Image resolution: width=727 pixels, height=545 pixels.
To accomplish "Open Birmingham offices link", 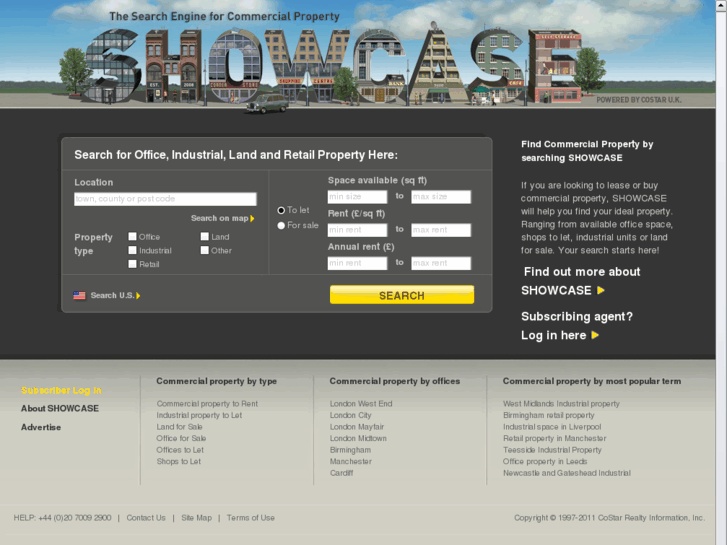I will [350, 450].
